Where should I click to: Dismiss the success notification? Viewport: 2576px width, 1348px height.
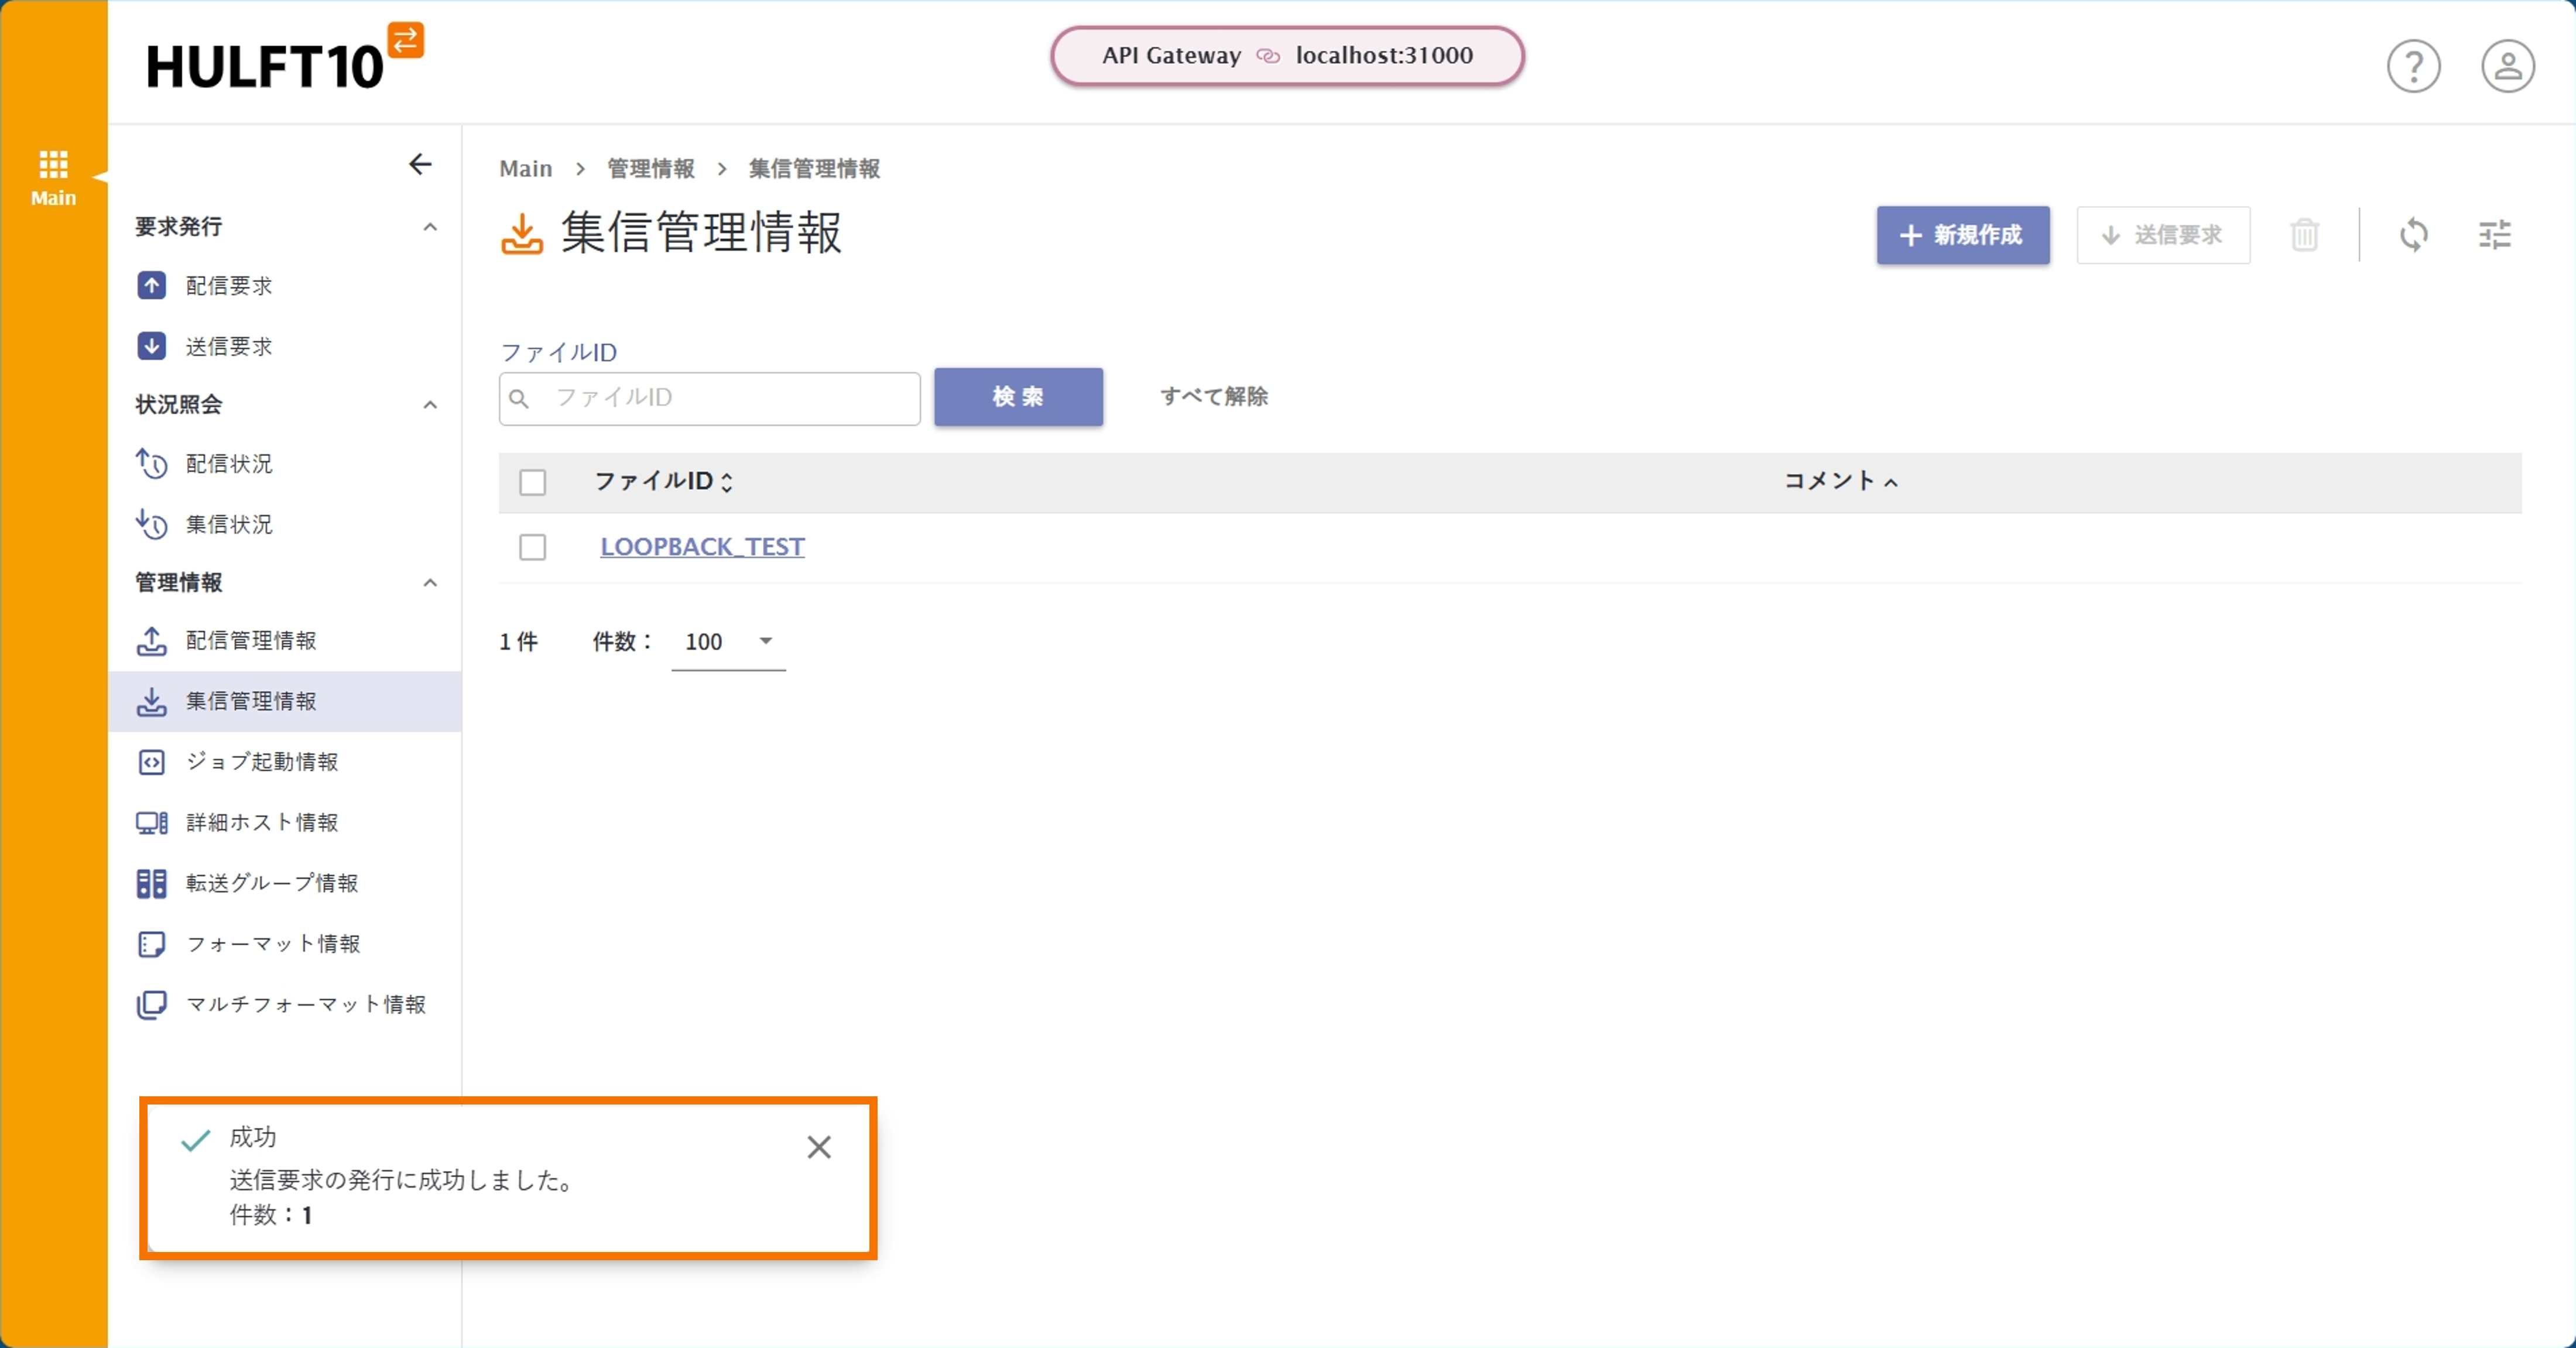[818, 1147]
